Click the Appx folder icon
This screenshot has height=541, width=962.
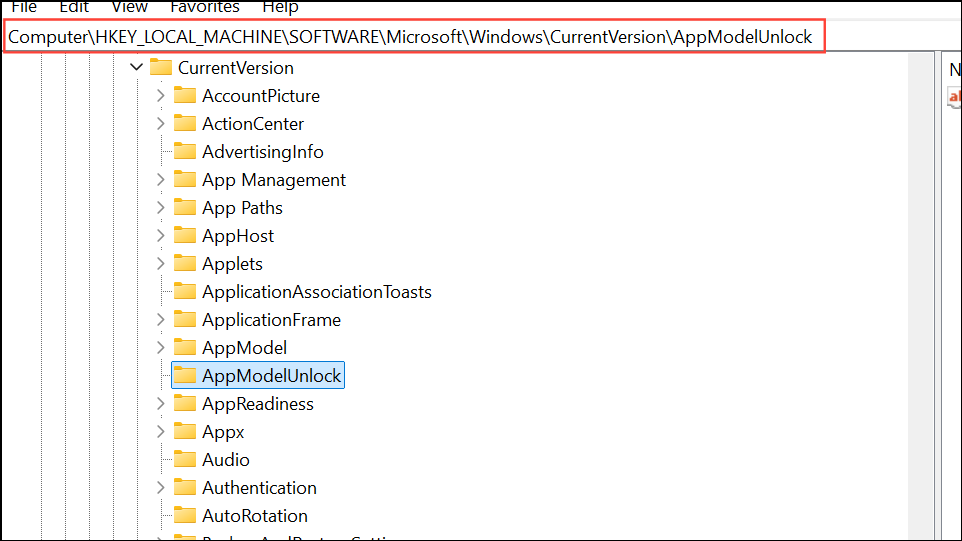(185, 431)
